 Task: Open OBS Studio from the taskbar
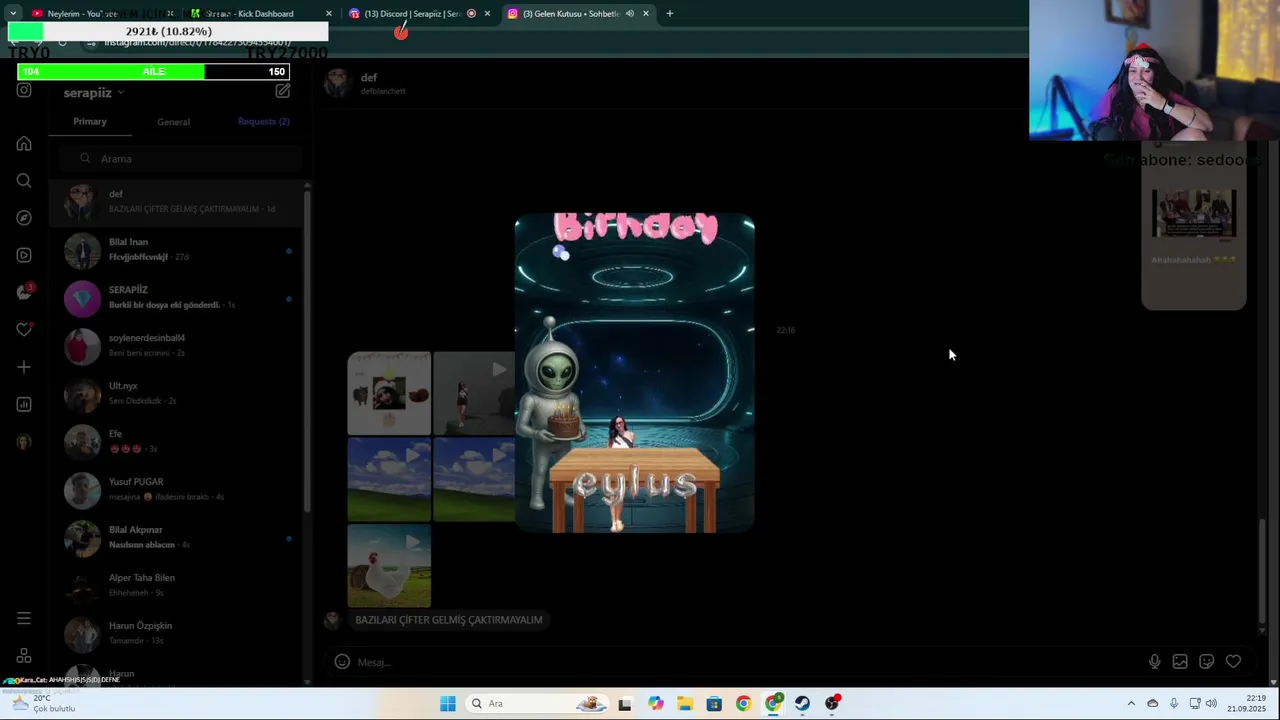click(x=832, y=703)
